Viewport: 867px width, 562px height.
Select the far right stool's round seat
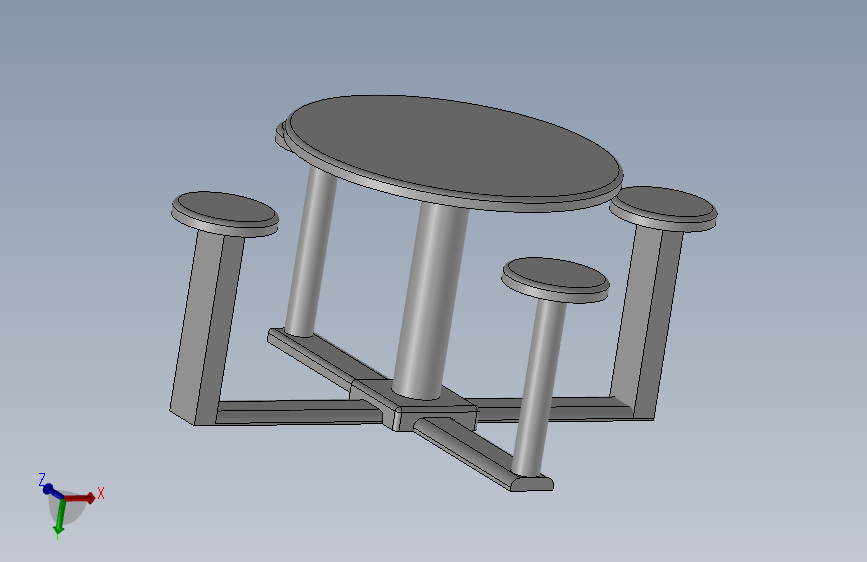[x=663, y=208]
